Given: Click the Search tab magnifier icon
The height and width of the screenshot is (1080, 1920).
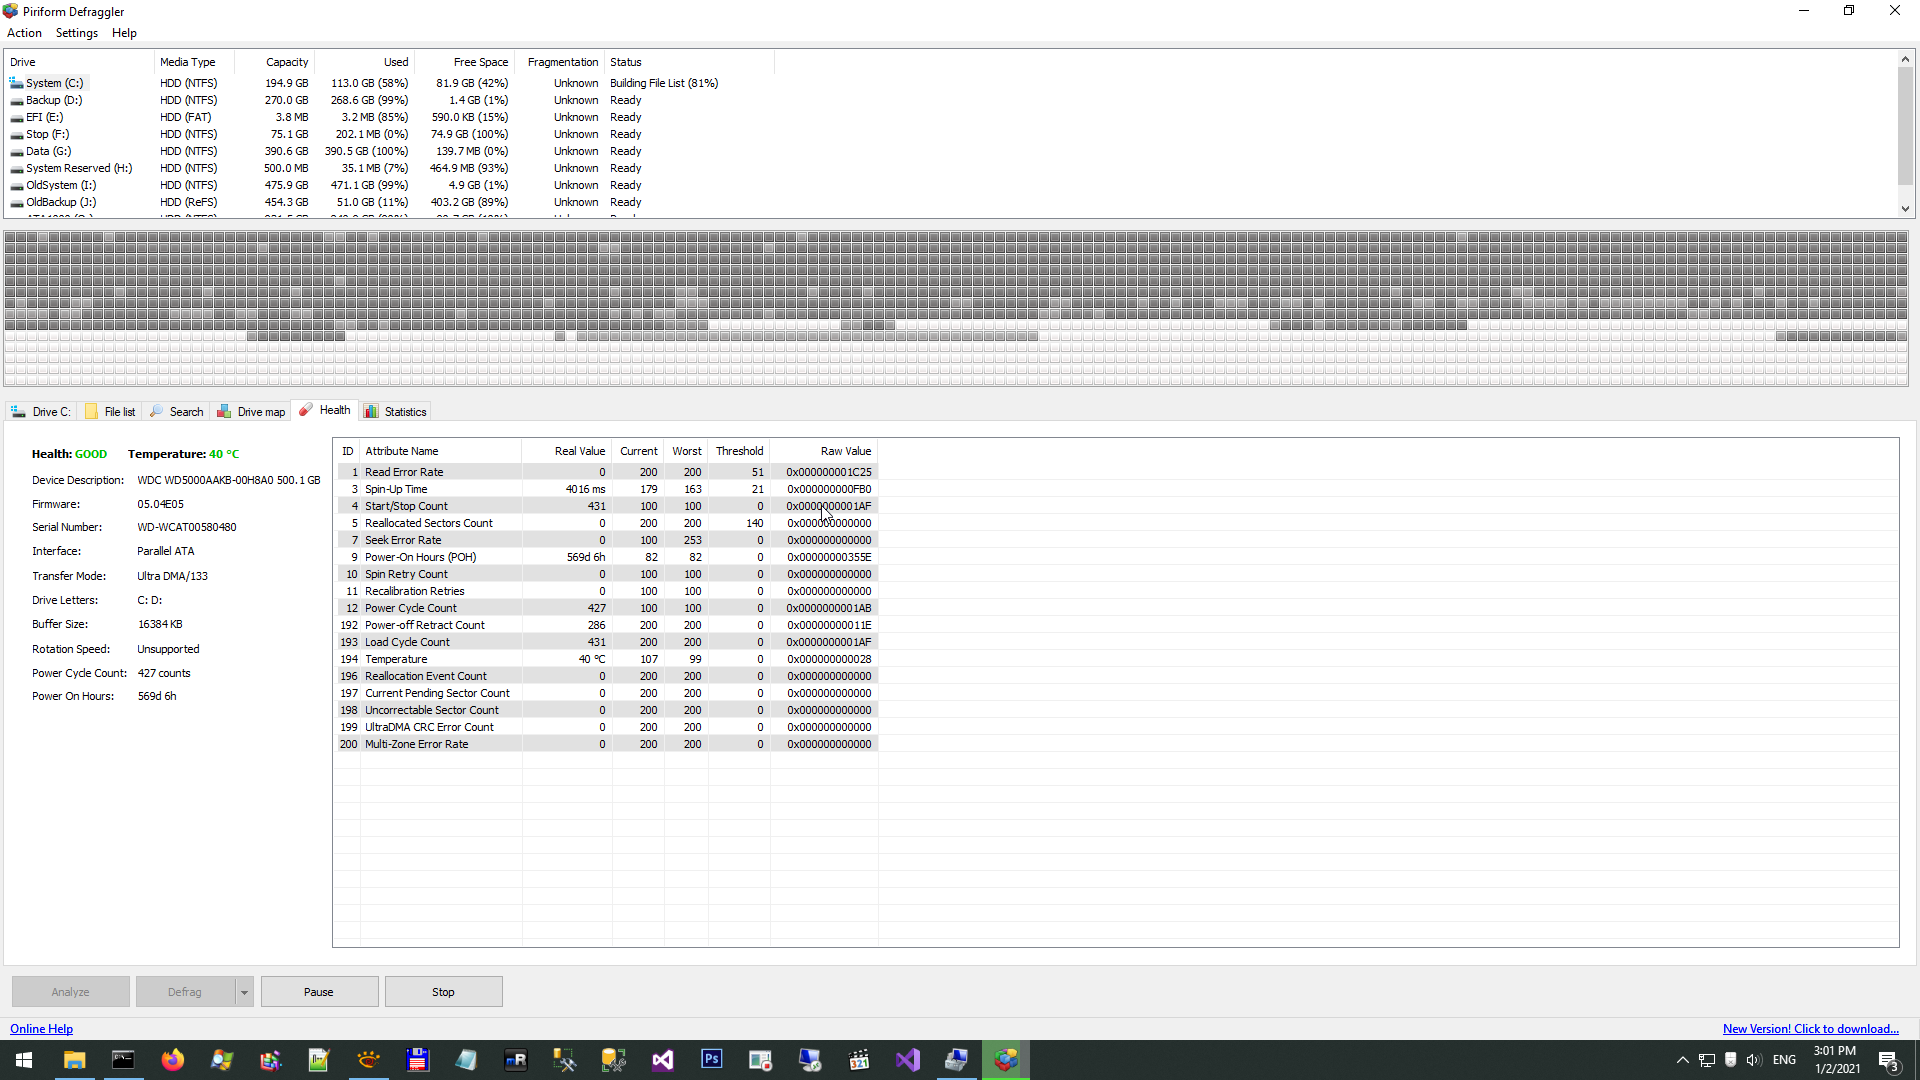Looking at the screenshot, I should click(156, 411).
